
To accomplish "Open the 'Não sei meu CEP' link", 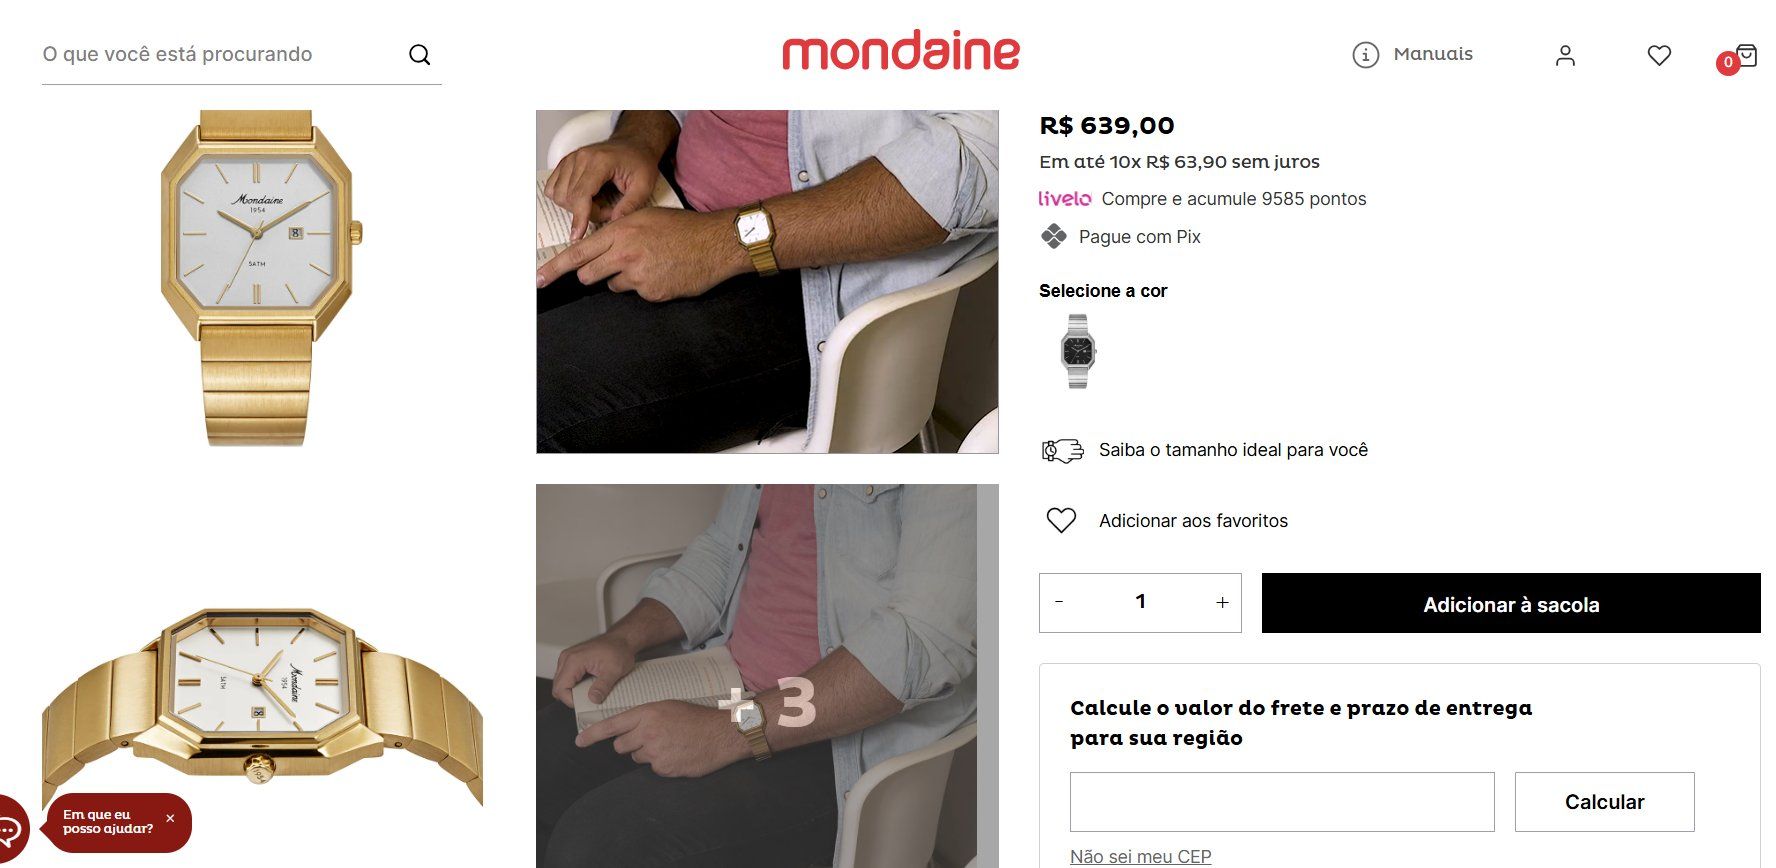I will (1140, 857).
